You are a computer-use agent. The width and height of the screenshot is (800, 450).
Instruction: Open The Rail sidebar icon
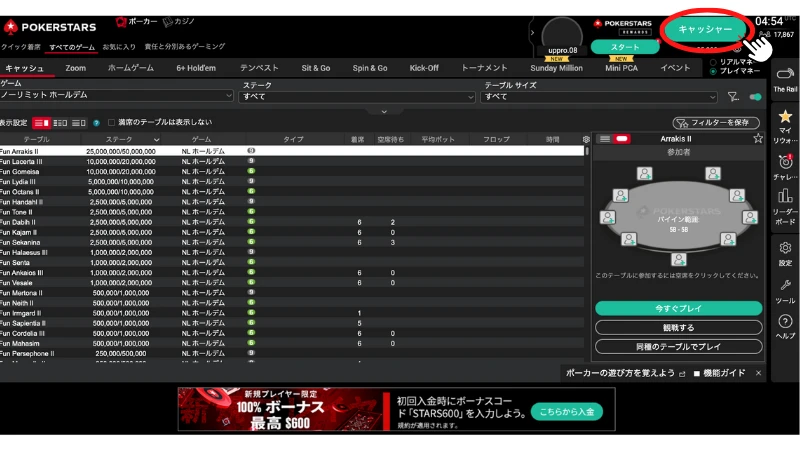pyautogui.click(x=785, y=74)
